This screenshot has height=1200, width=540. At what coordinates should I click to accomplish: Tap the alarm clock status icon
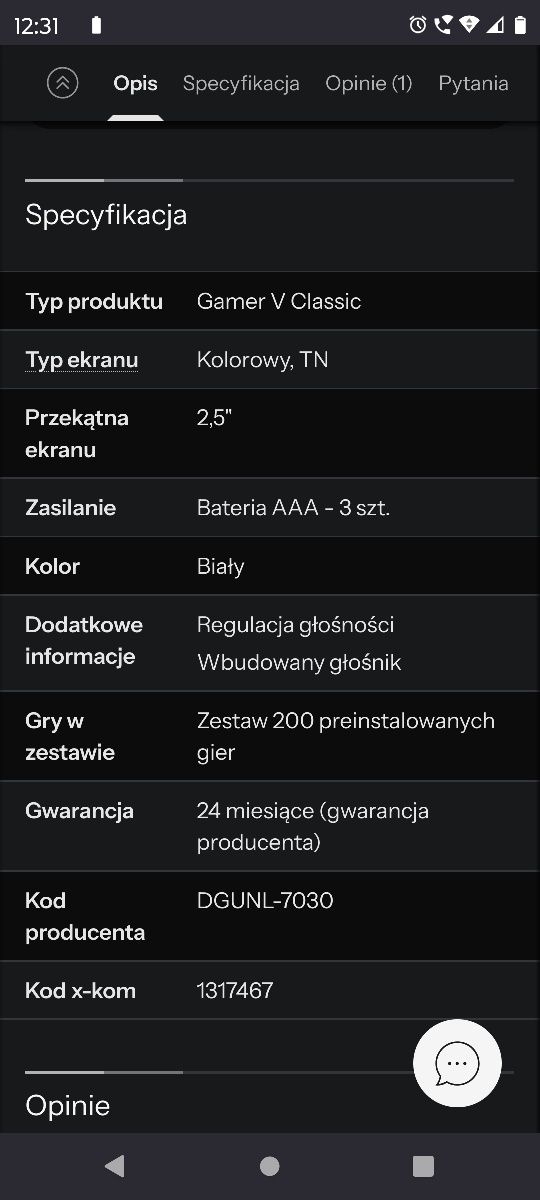(417, 25)
